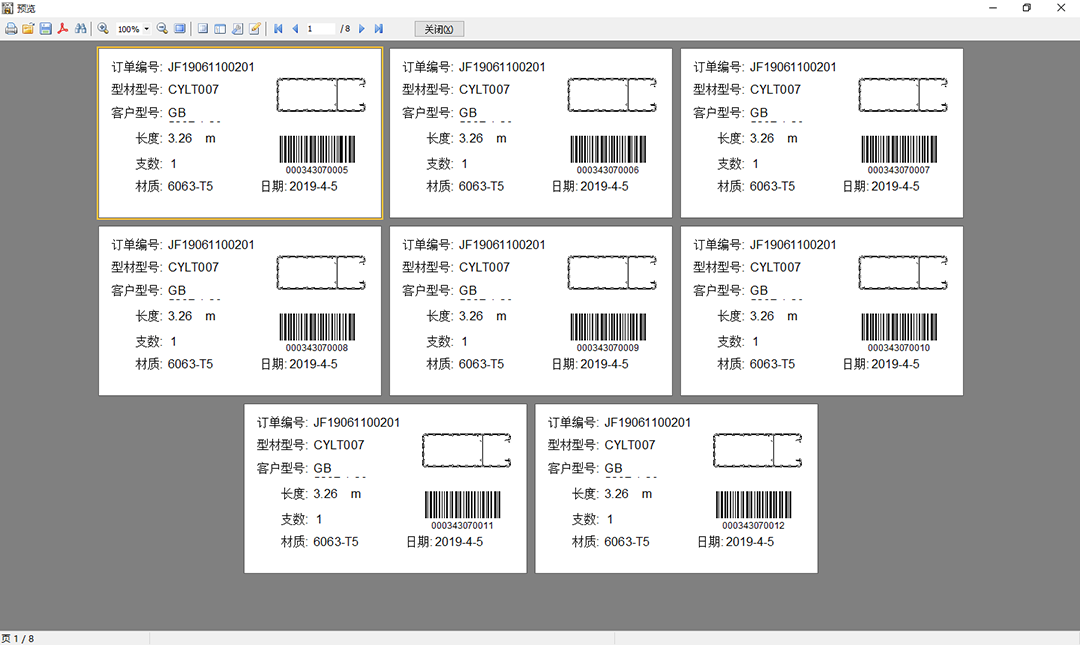
Task: Click 日期: 2019-4-5 on label 000343070011
Action: pos(444,542)
